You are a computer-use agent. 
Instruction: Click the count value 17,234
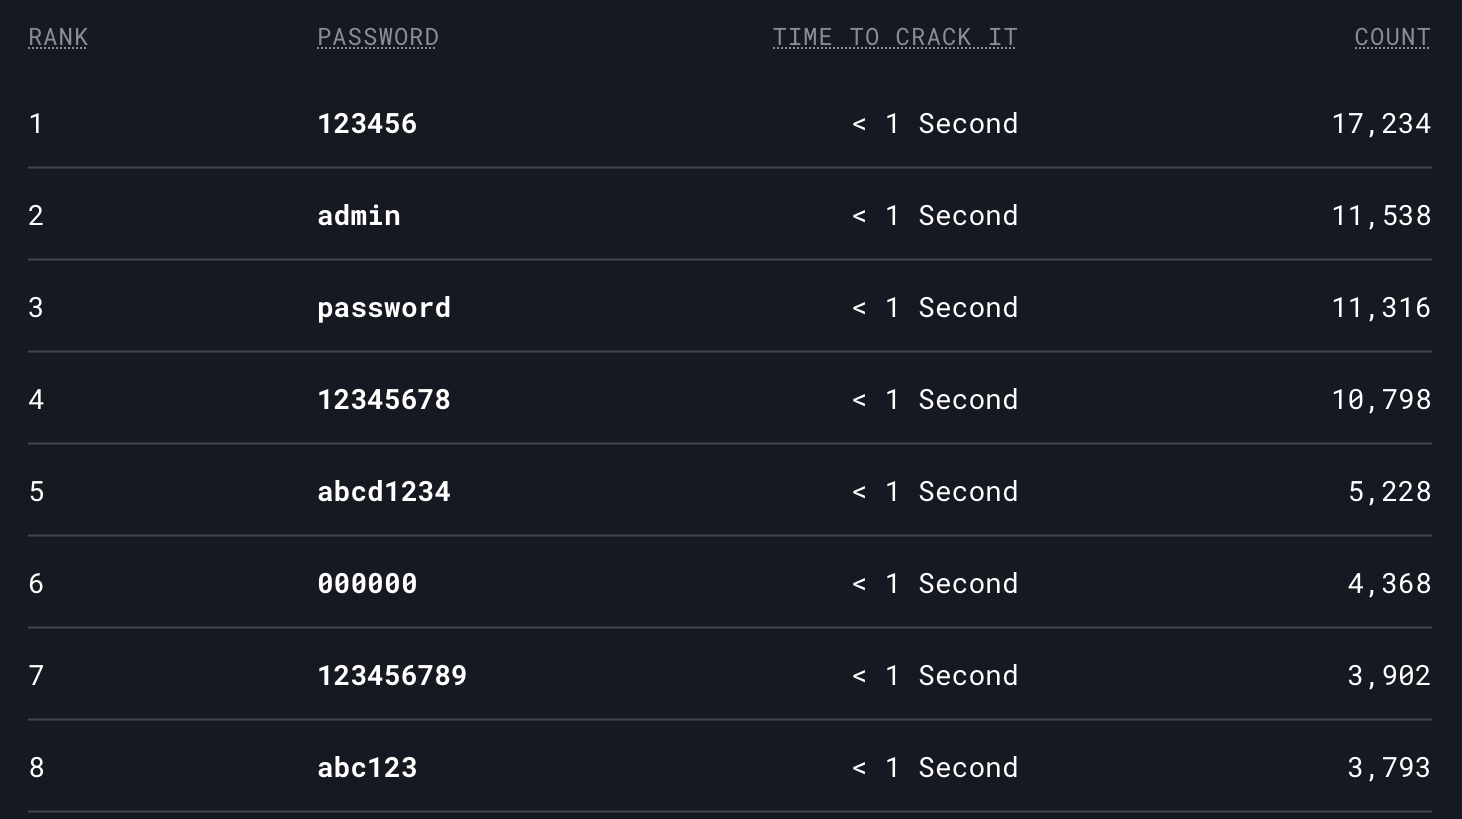1381,124
